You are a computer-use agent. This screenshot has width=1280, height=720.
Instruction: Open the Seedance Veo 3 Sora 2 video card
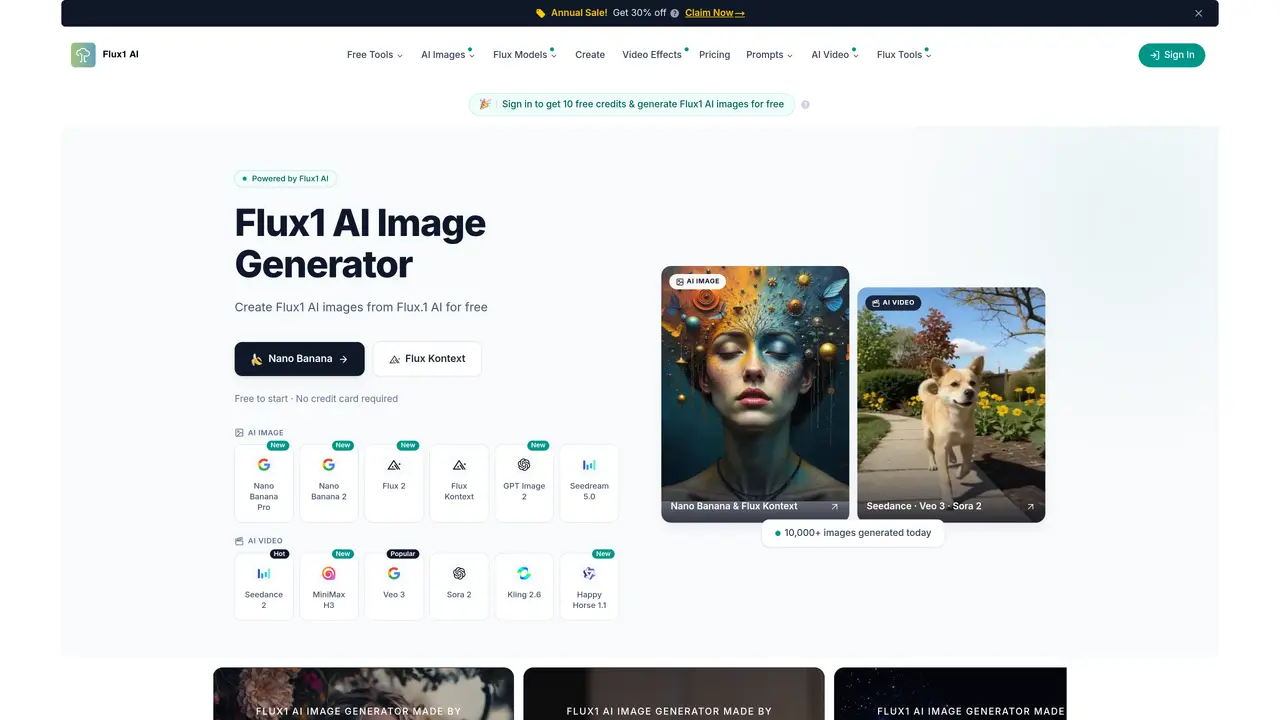pyautogui.click(x=951, y=405)
